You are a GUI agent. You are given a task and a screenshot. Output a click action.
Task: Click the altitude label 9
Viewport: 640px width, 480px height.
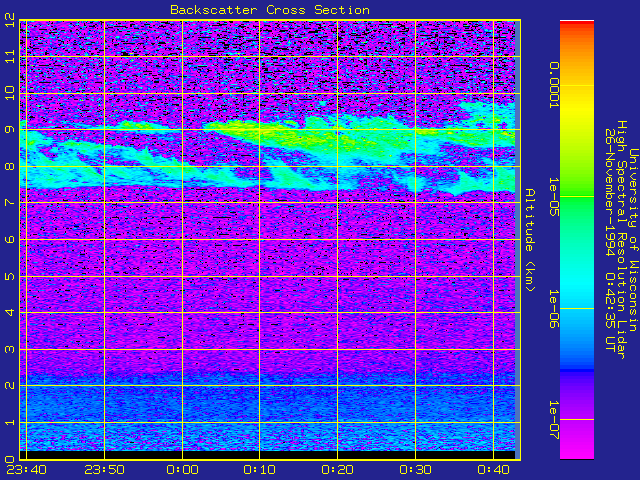[11, 129]
